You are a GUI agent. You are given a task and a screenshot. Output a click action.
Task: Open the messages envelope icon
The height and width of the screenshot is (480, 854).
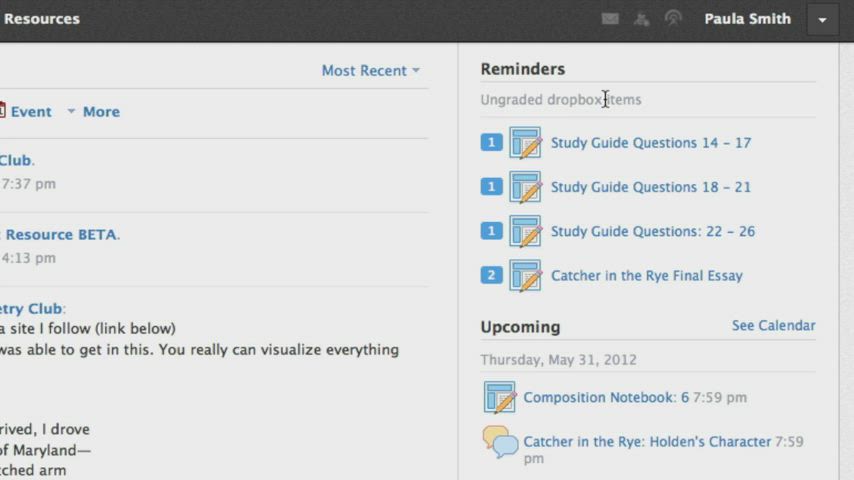[x=610, y=19]
